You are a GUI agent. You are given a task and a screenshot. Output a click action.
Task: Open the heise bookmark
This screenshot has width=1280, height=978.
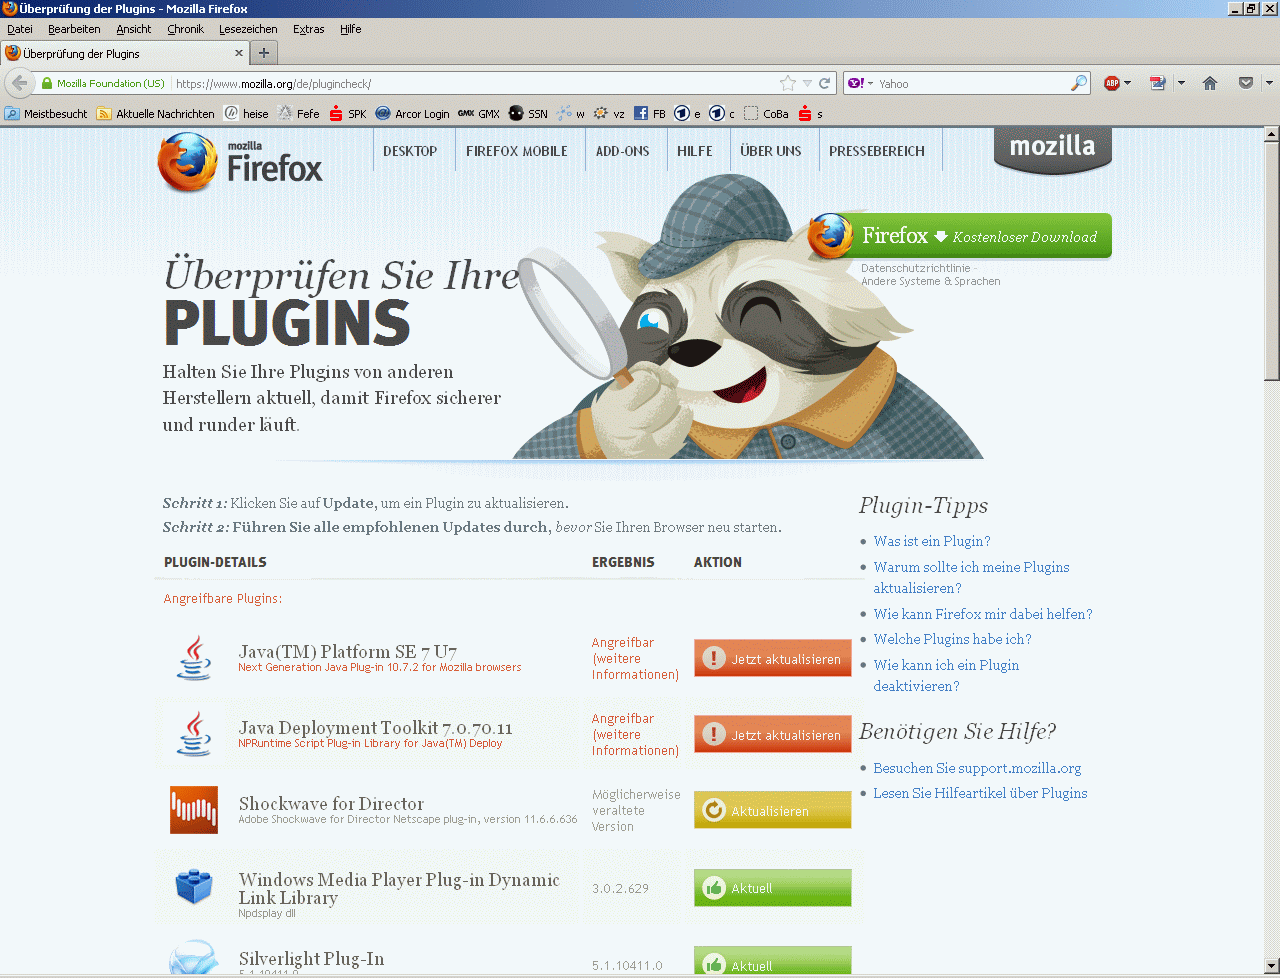tap(246, 114)
